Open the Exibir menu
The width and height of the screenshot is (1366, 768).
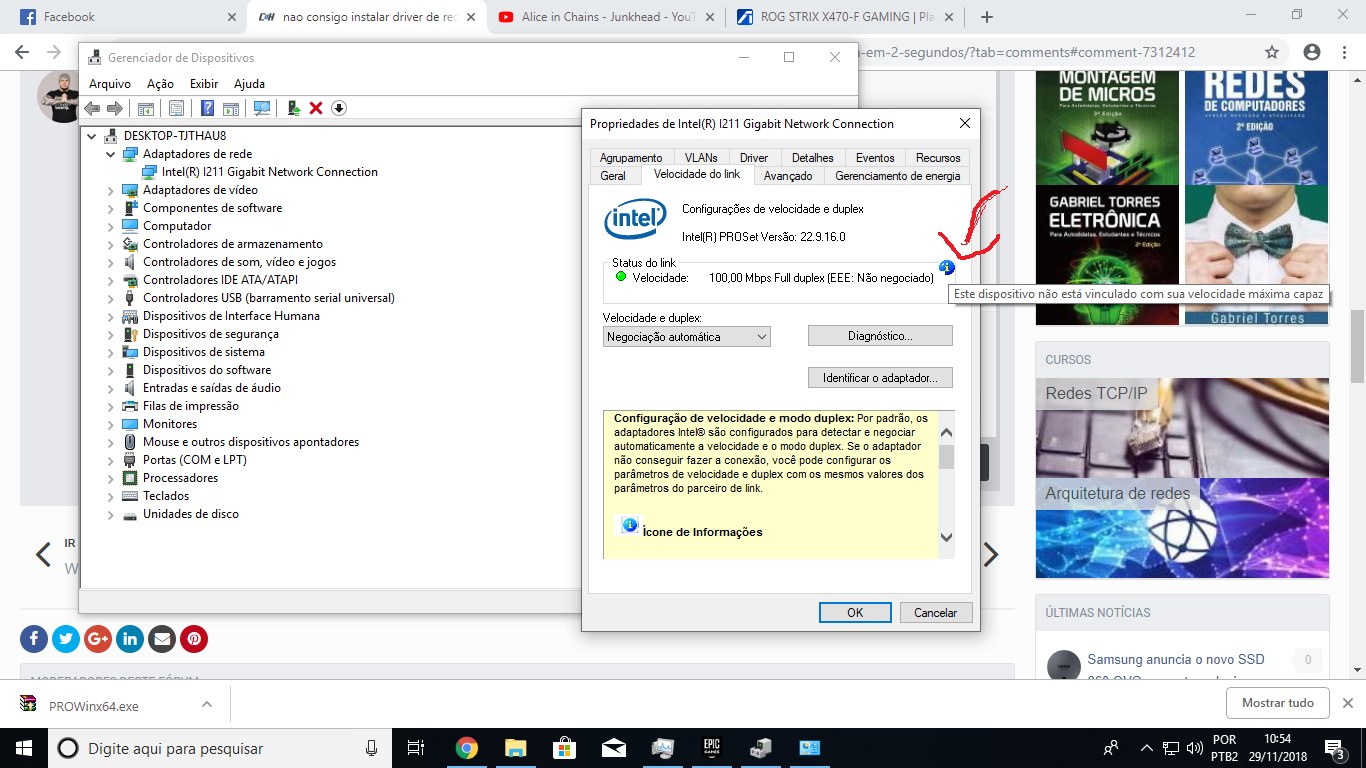[204, 84]
